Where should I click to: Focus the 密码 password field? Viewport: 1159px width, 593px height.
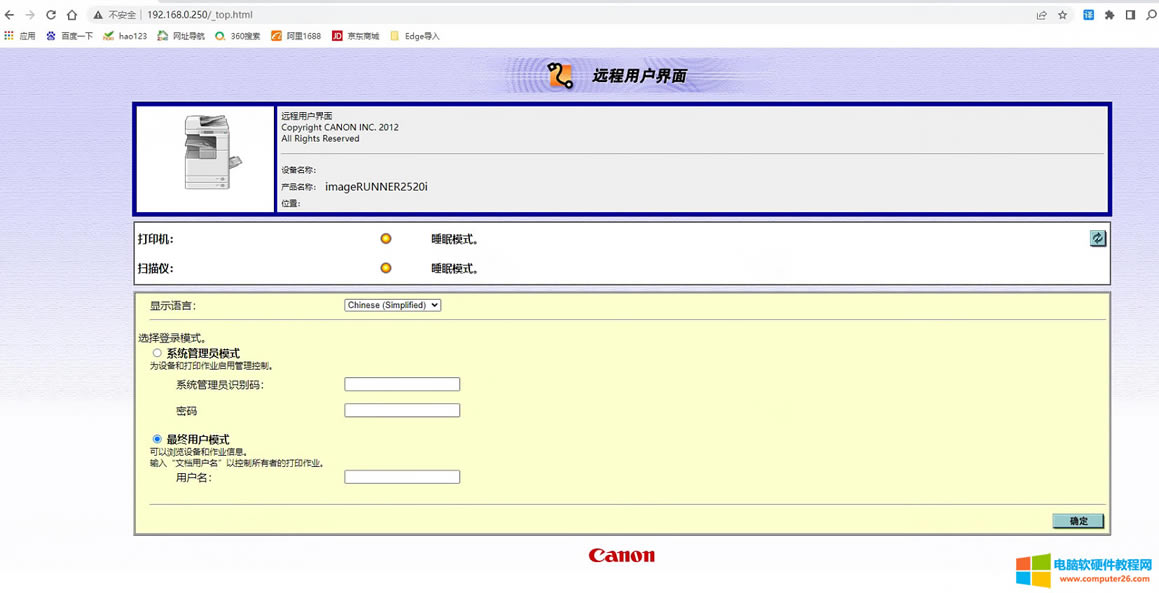401,410
